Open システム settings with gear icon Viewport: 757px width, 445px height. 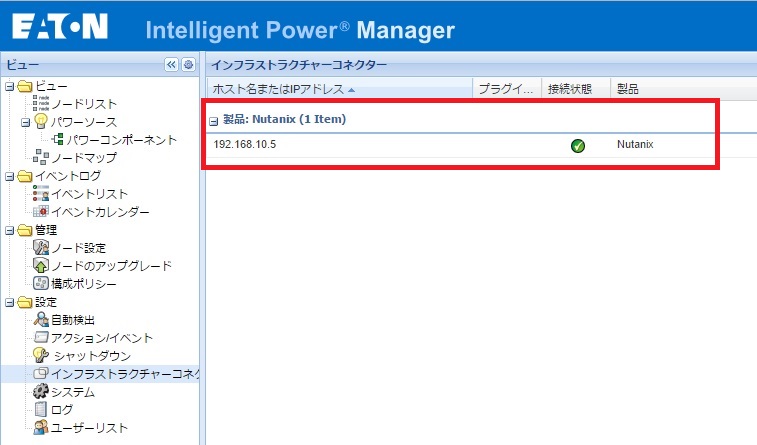point(72,392)
